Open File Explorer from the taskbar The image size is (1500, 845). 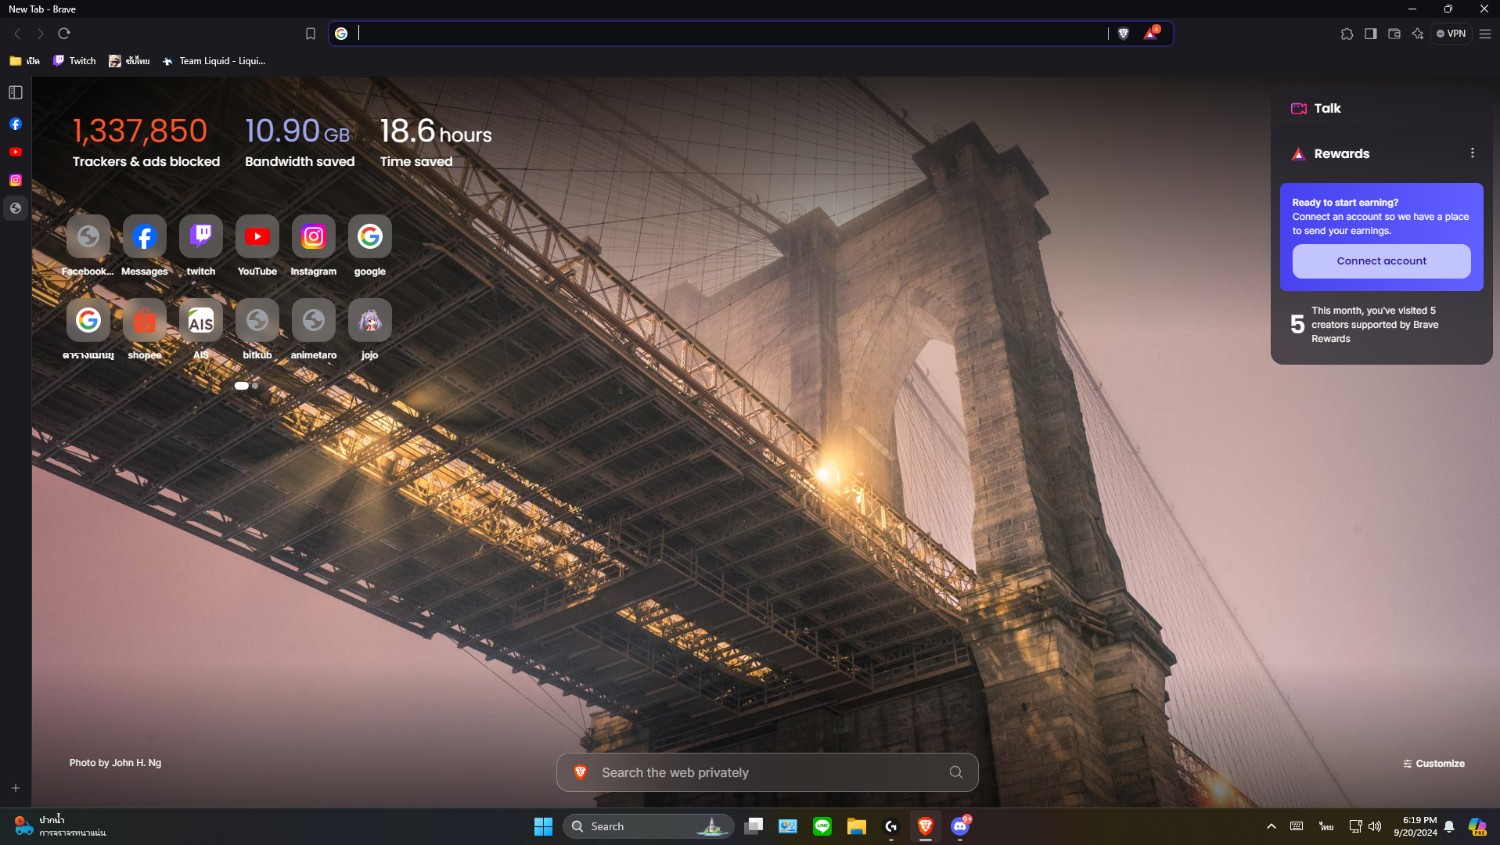click(856, 826)
